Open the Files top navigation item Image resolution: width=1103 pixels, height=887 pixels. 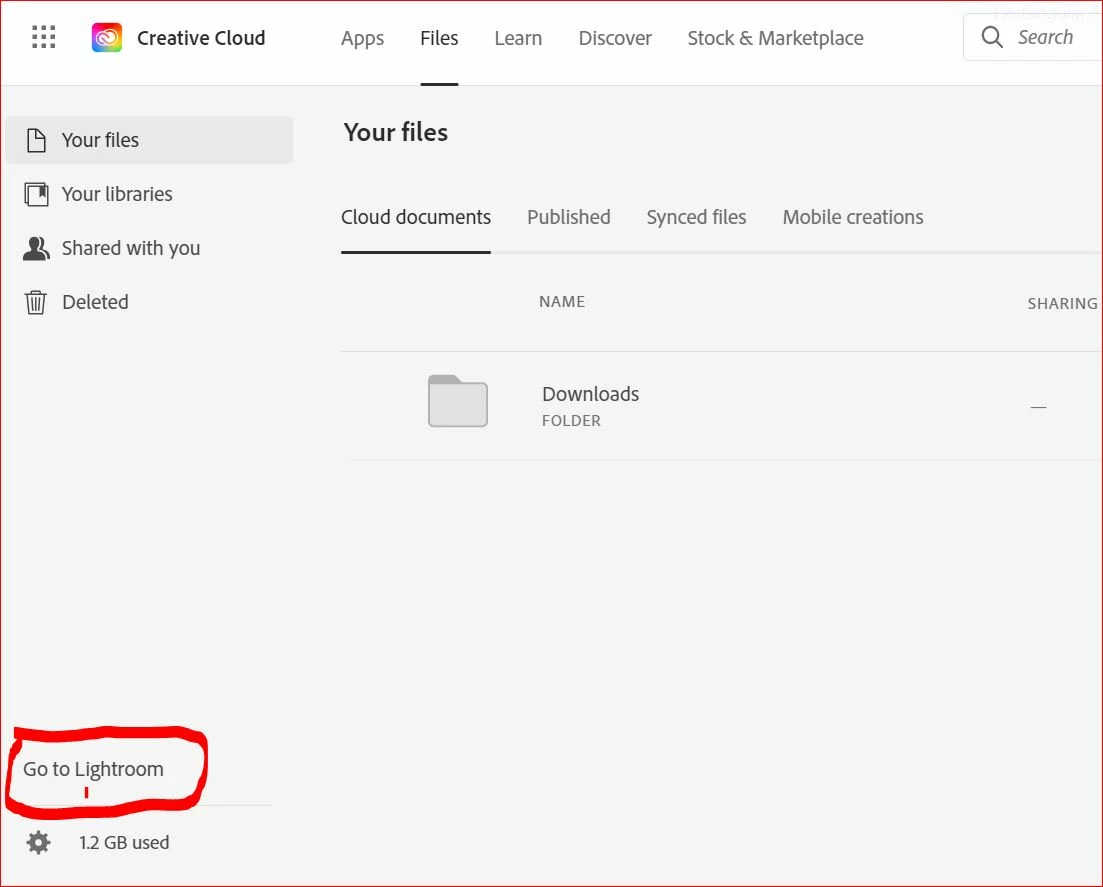tap(439, 38)
